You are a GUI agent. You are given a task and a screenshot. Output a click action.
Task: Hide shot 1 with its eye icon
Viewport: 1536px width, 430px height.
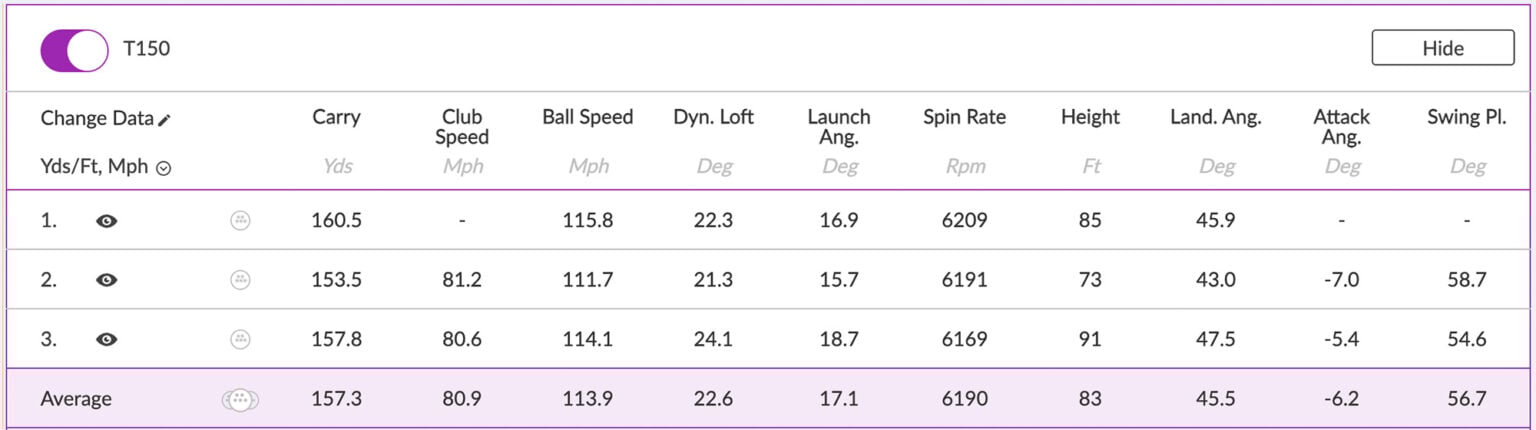tap(106, 221)
